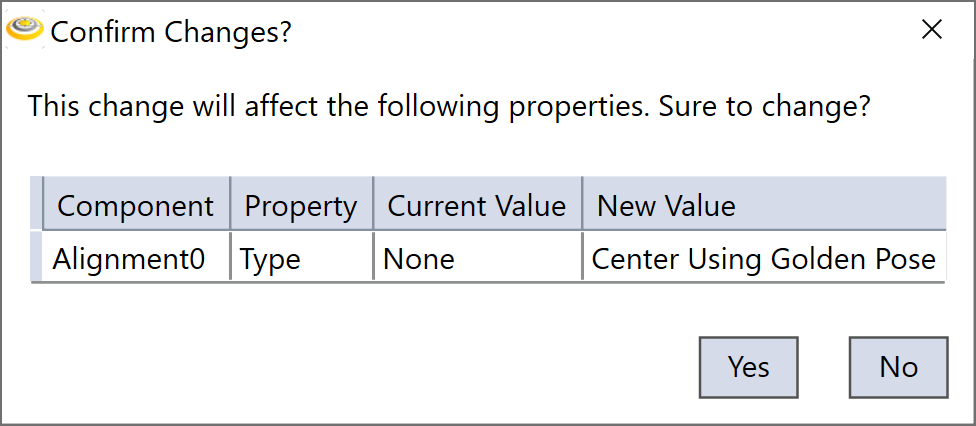This screenshot has width=976, height=426.
Task: Click the divider between Property and Current Value headers
Action: pos(373,206)
